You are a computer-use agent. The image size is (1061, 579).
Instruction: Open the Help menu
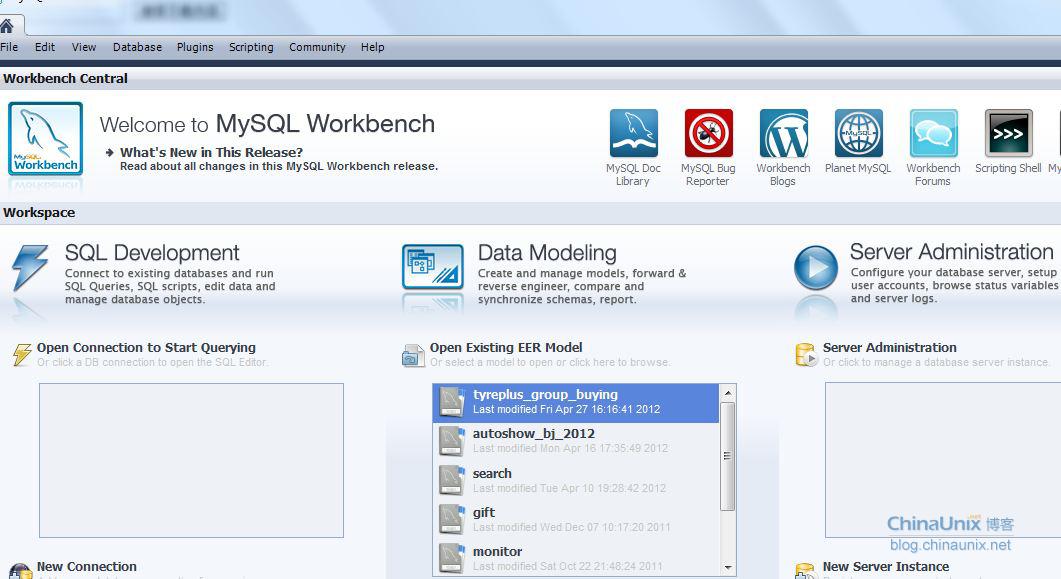pyautogui.click(x=372, y=47)
